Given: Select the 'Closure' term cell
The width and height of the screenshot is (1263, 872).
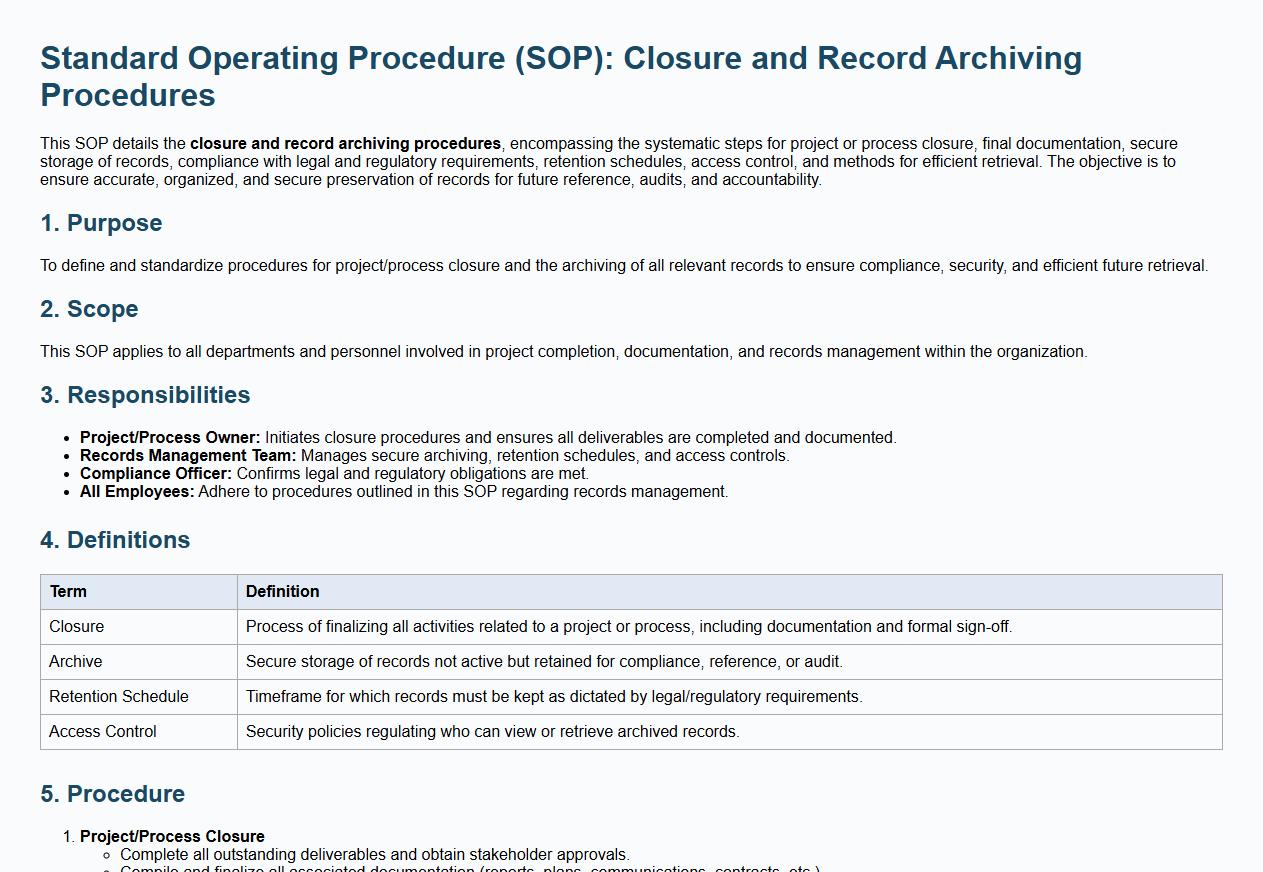Looking at the screenshot, I should (x=76, y=627).
